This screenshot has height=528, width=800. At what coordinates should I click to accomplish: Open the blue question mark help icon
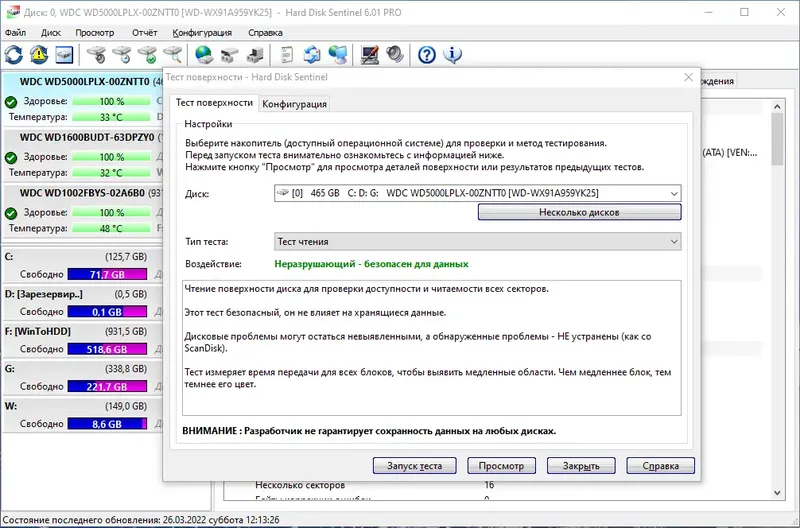[427, 55]
